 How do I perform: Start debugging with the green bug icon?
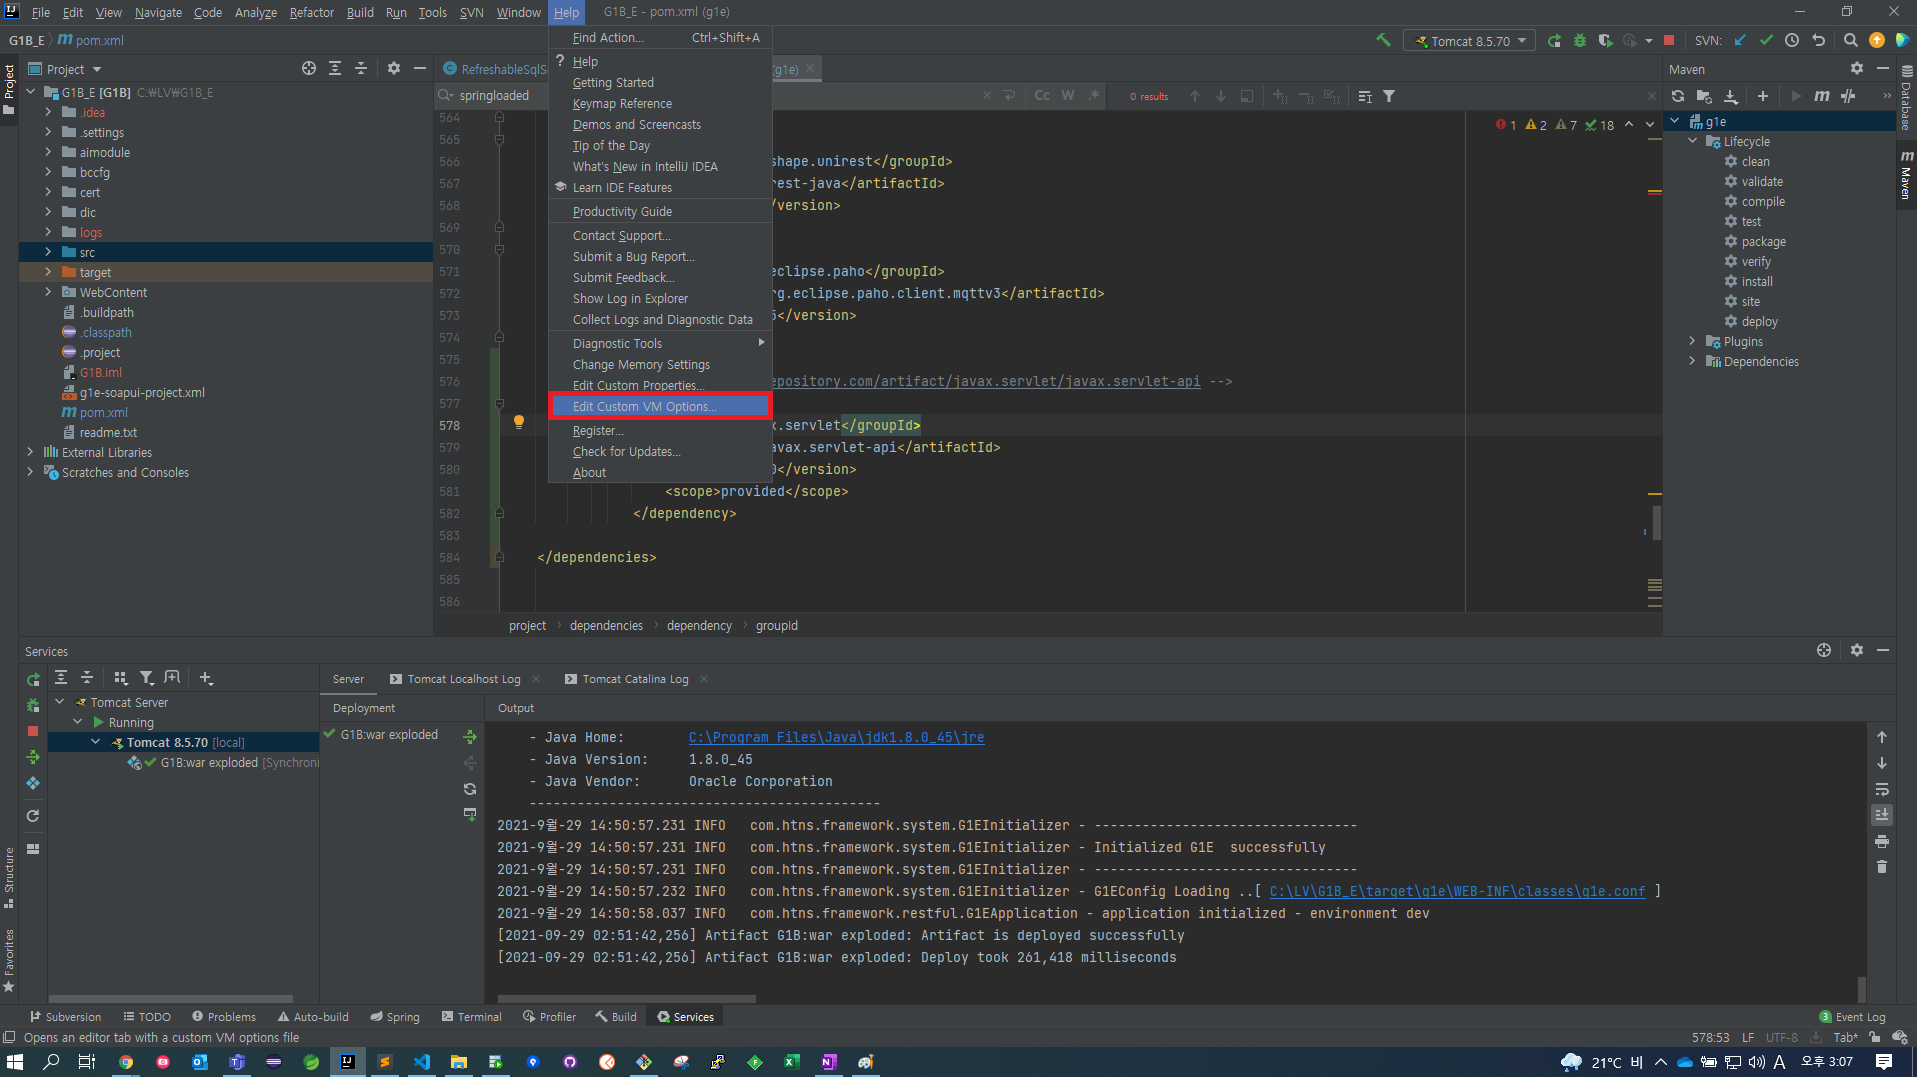tap(1580, 40)
